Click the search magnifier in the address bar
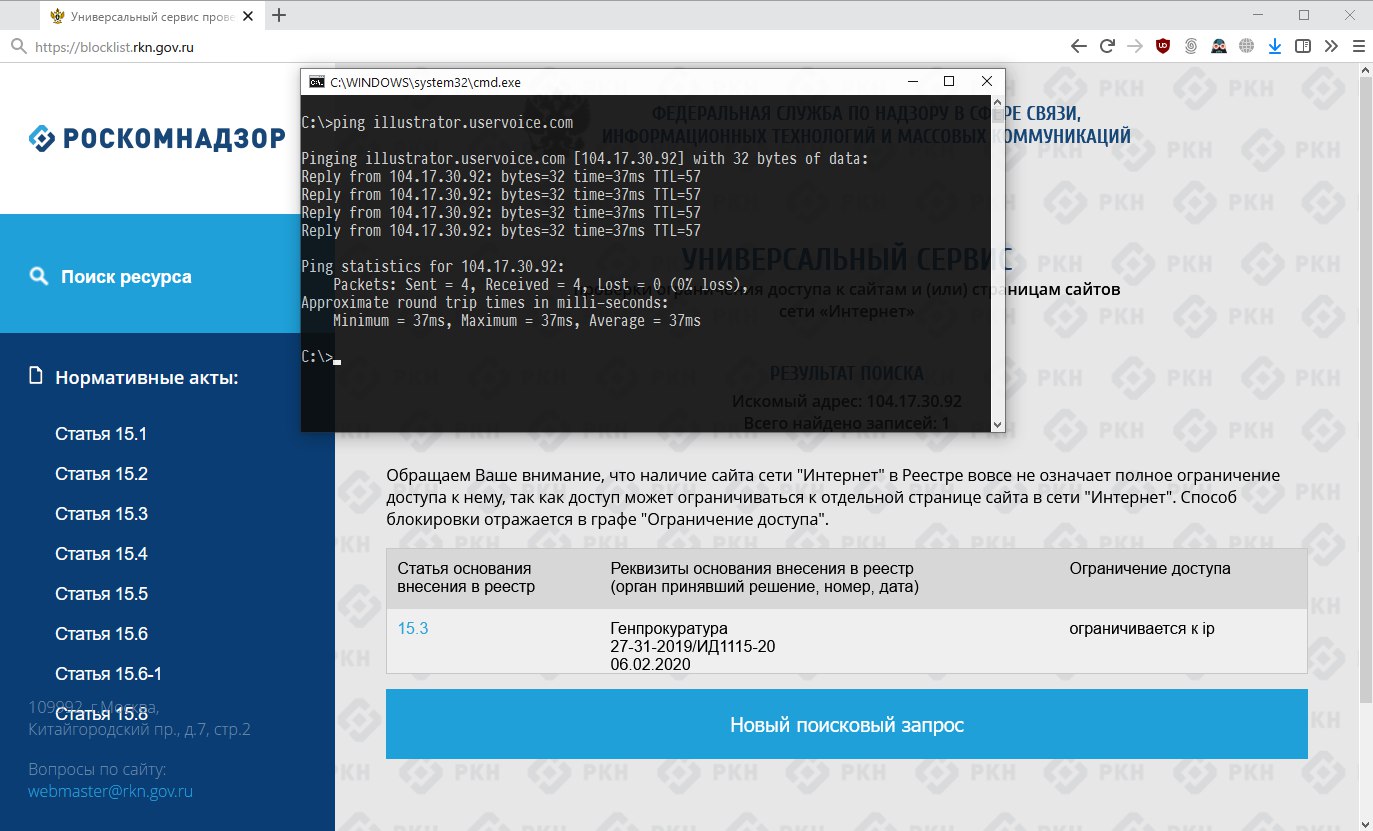 (x=18, y=46)
